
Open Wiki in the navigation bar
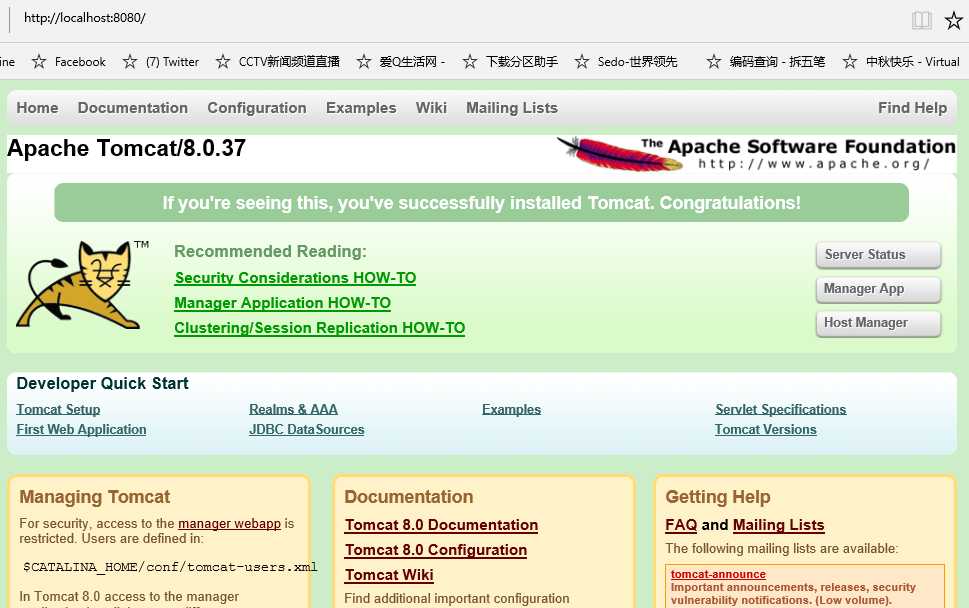(431, 108)
